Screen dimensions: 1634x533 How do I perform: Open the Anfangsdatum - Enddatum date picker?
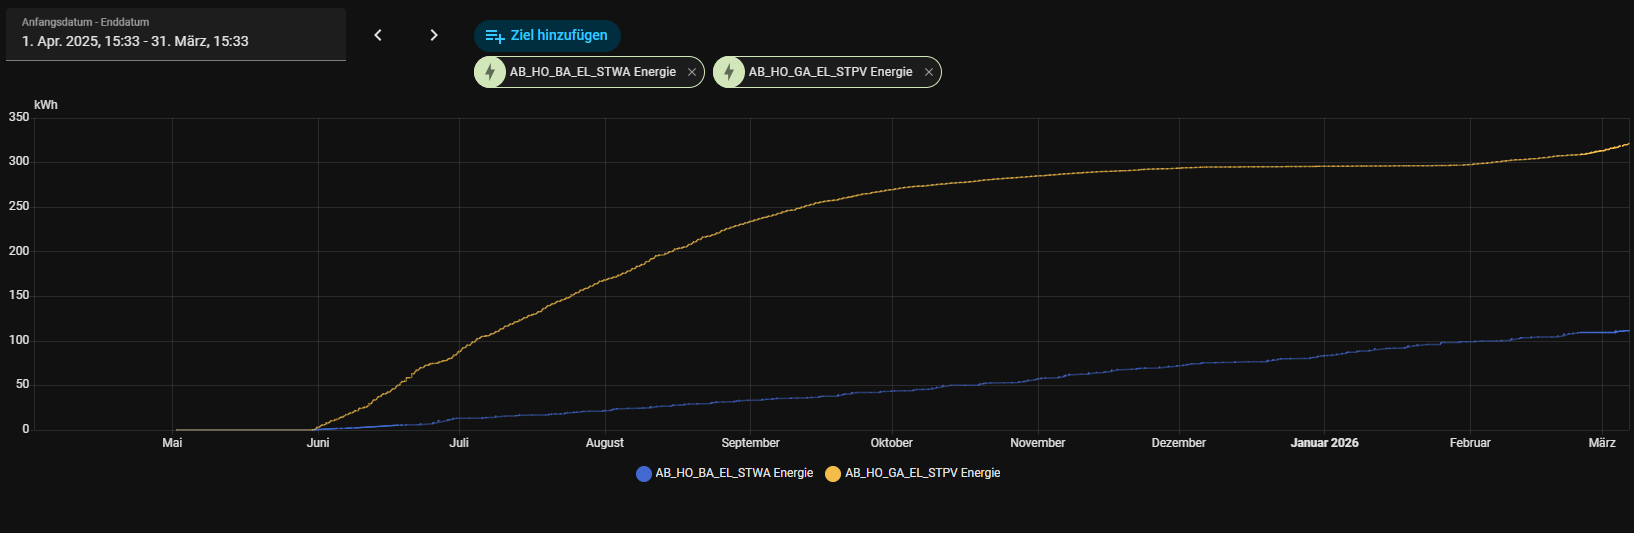click(x=176, y=34)
